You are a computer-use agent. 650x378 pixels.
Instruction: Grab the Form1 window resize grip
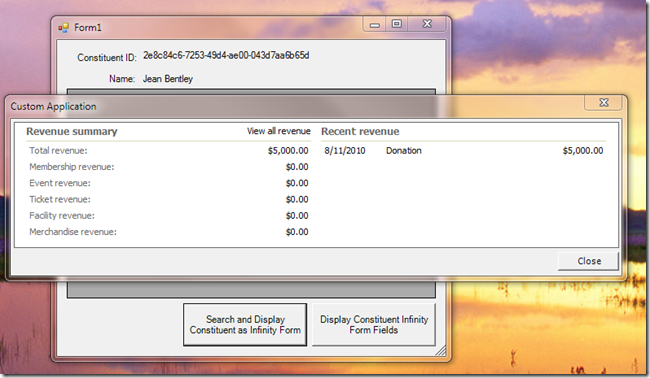click(441, 351)
